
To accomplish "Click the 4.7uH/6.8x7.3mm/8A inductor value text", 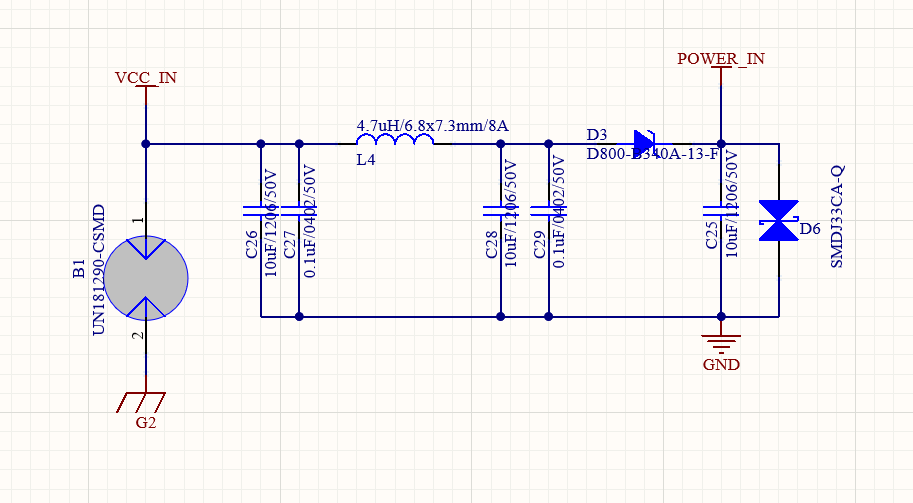I will 433,126.
